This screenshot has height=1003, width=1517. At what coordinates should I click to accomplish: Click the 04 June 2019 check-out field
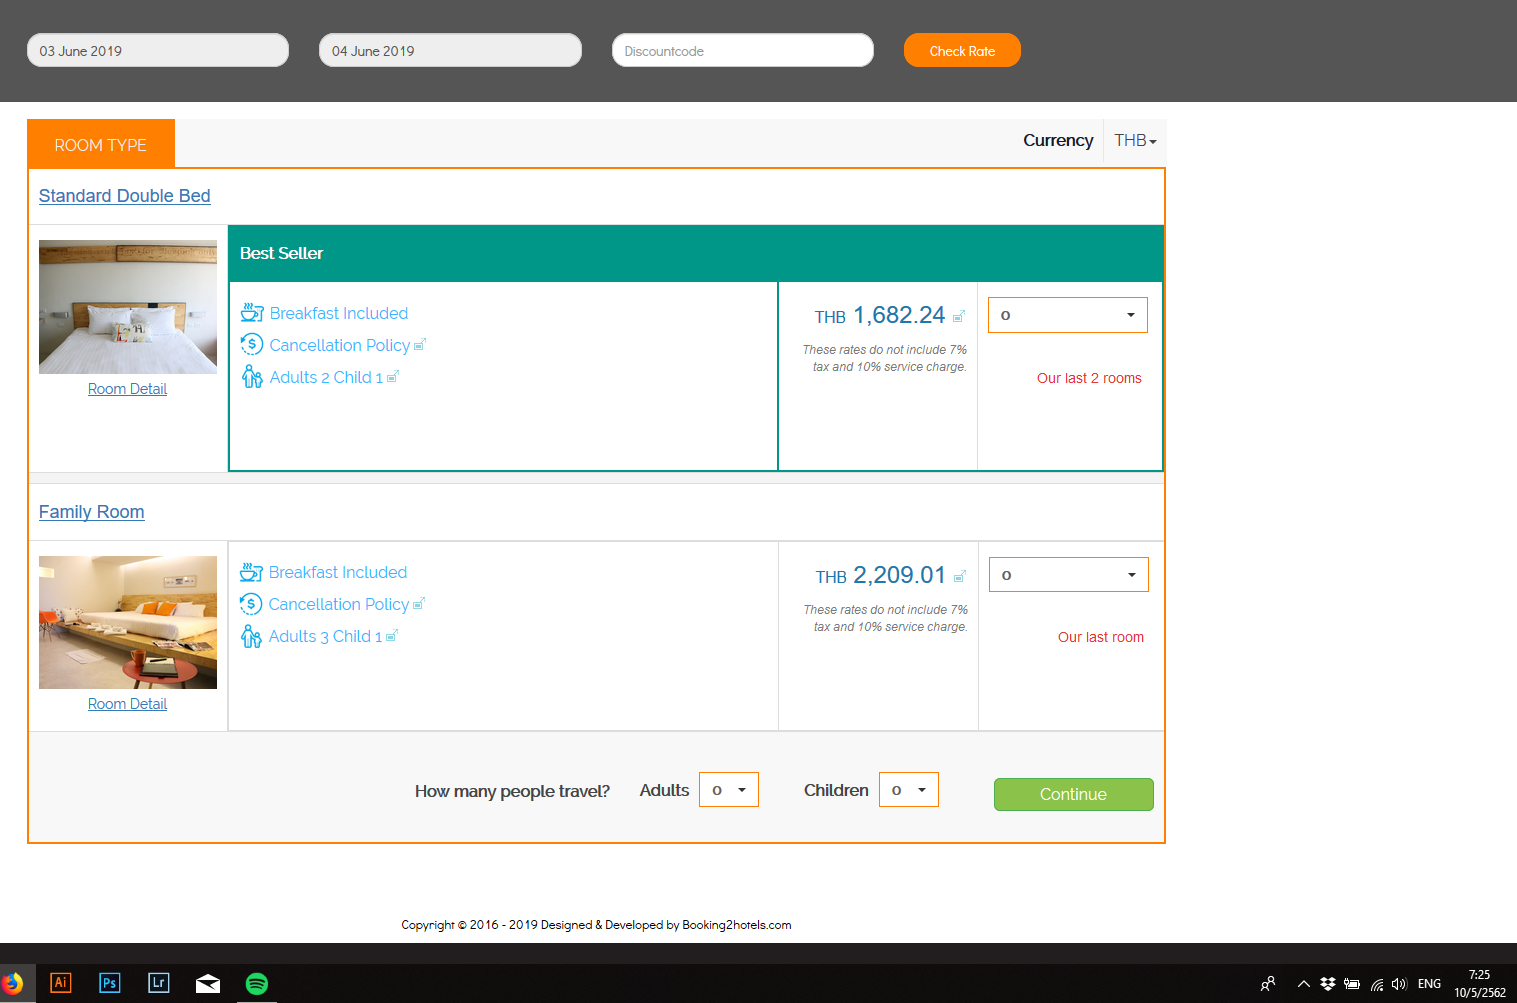pos(450,51)
